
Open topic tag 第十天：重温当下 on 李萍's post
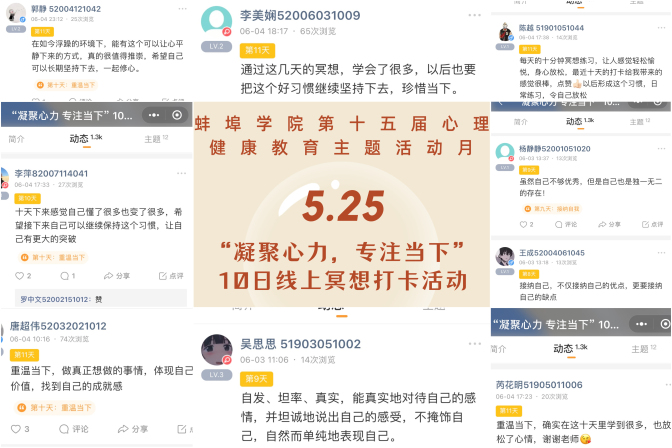(53, 258)
